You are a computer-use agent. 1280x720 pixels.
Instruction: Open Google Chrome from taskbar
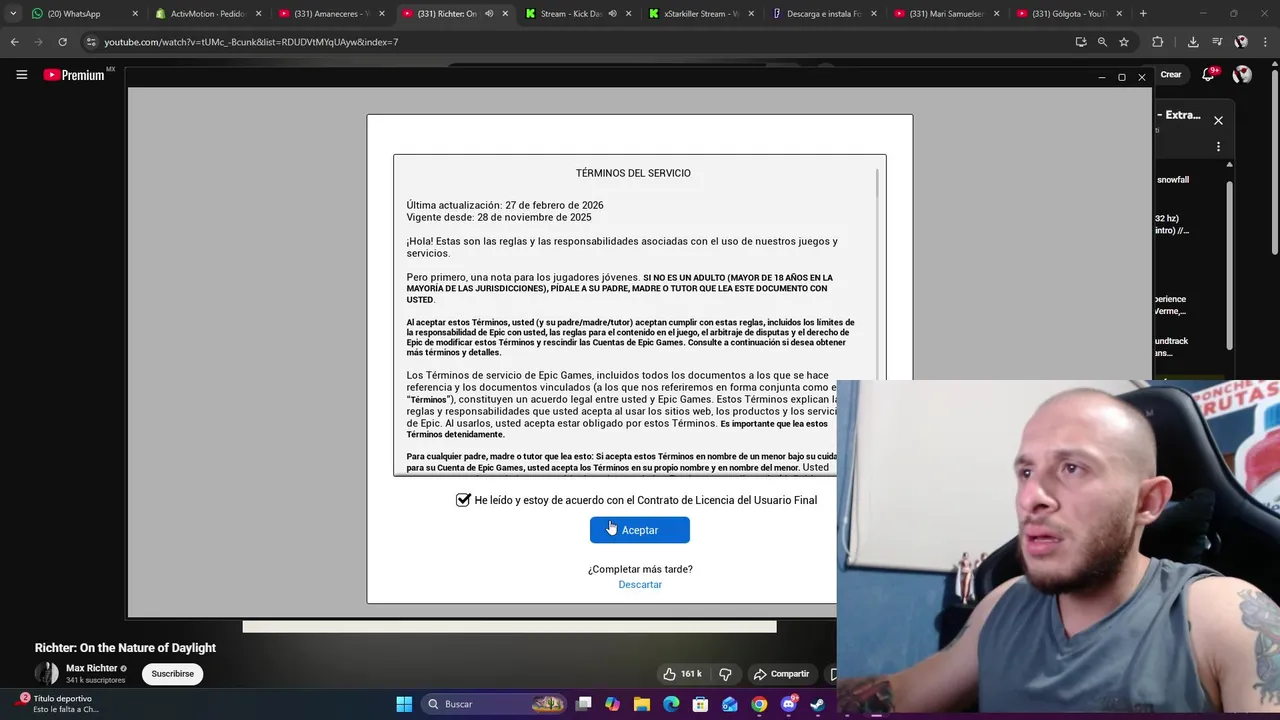tap(760, 704)
